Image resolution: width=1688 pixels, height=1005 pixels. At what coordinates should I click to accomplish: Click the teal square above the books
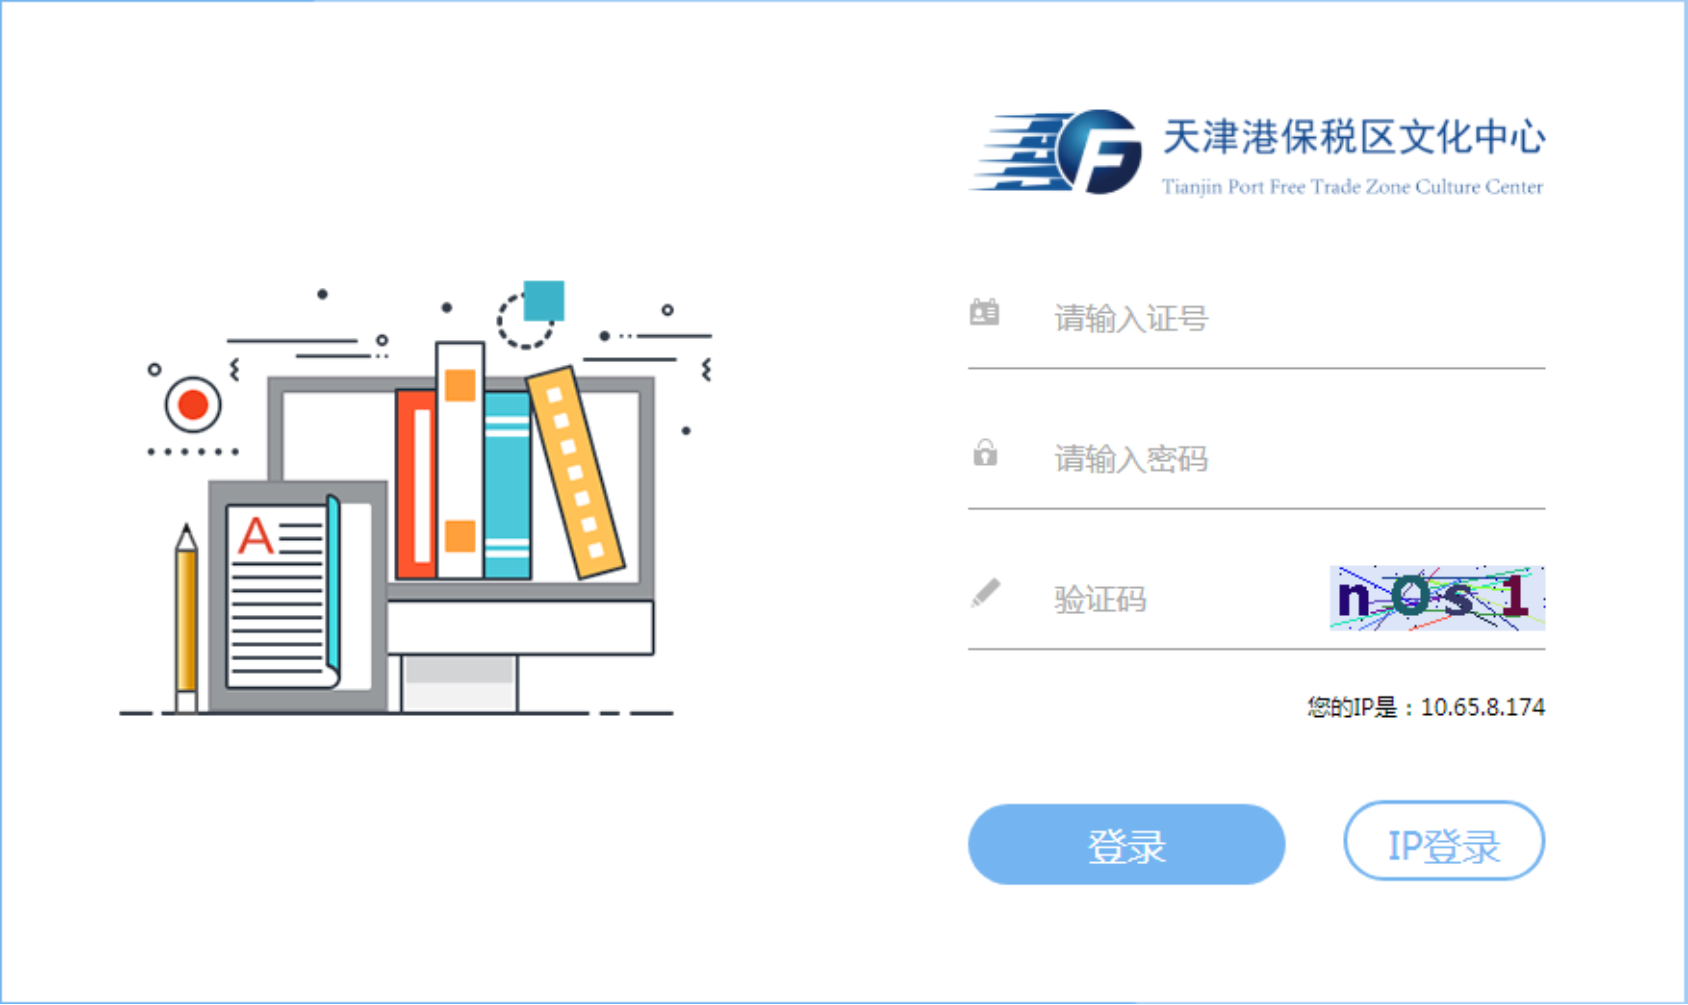coord(544,300)
